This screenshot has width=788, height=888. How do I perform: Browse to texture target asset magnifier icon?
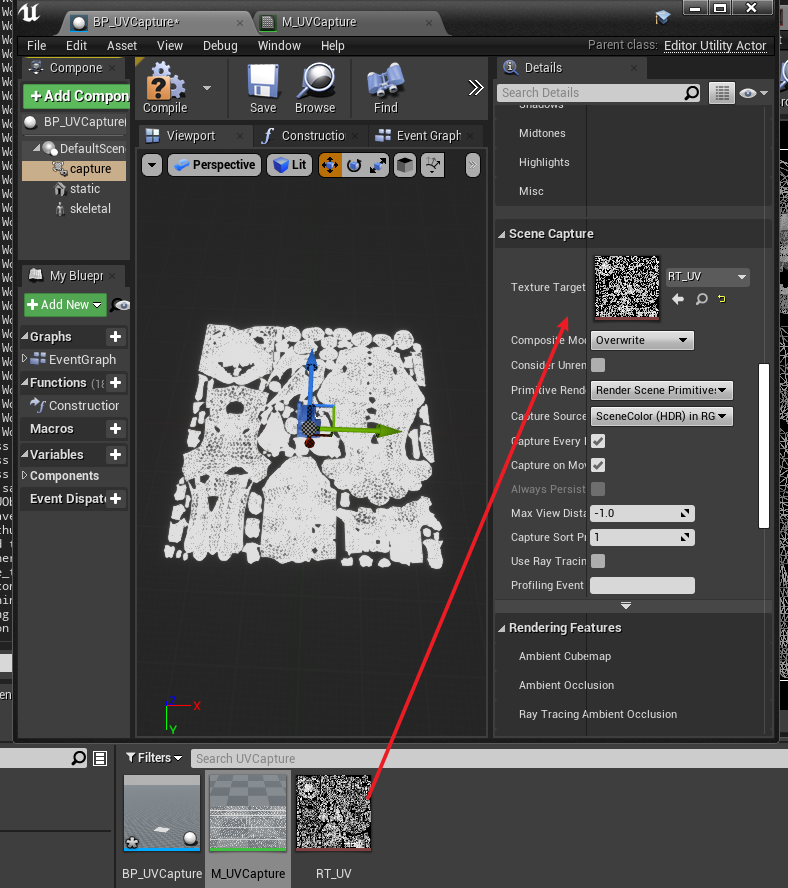click(702, 299)
